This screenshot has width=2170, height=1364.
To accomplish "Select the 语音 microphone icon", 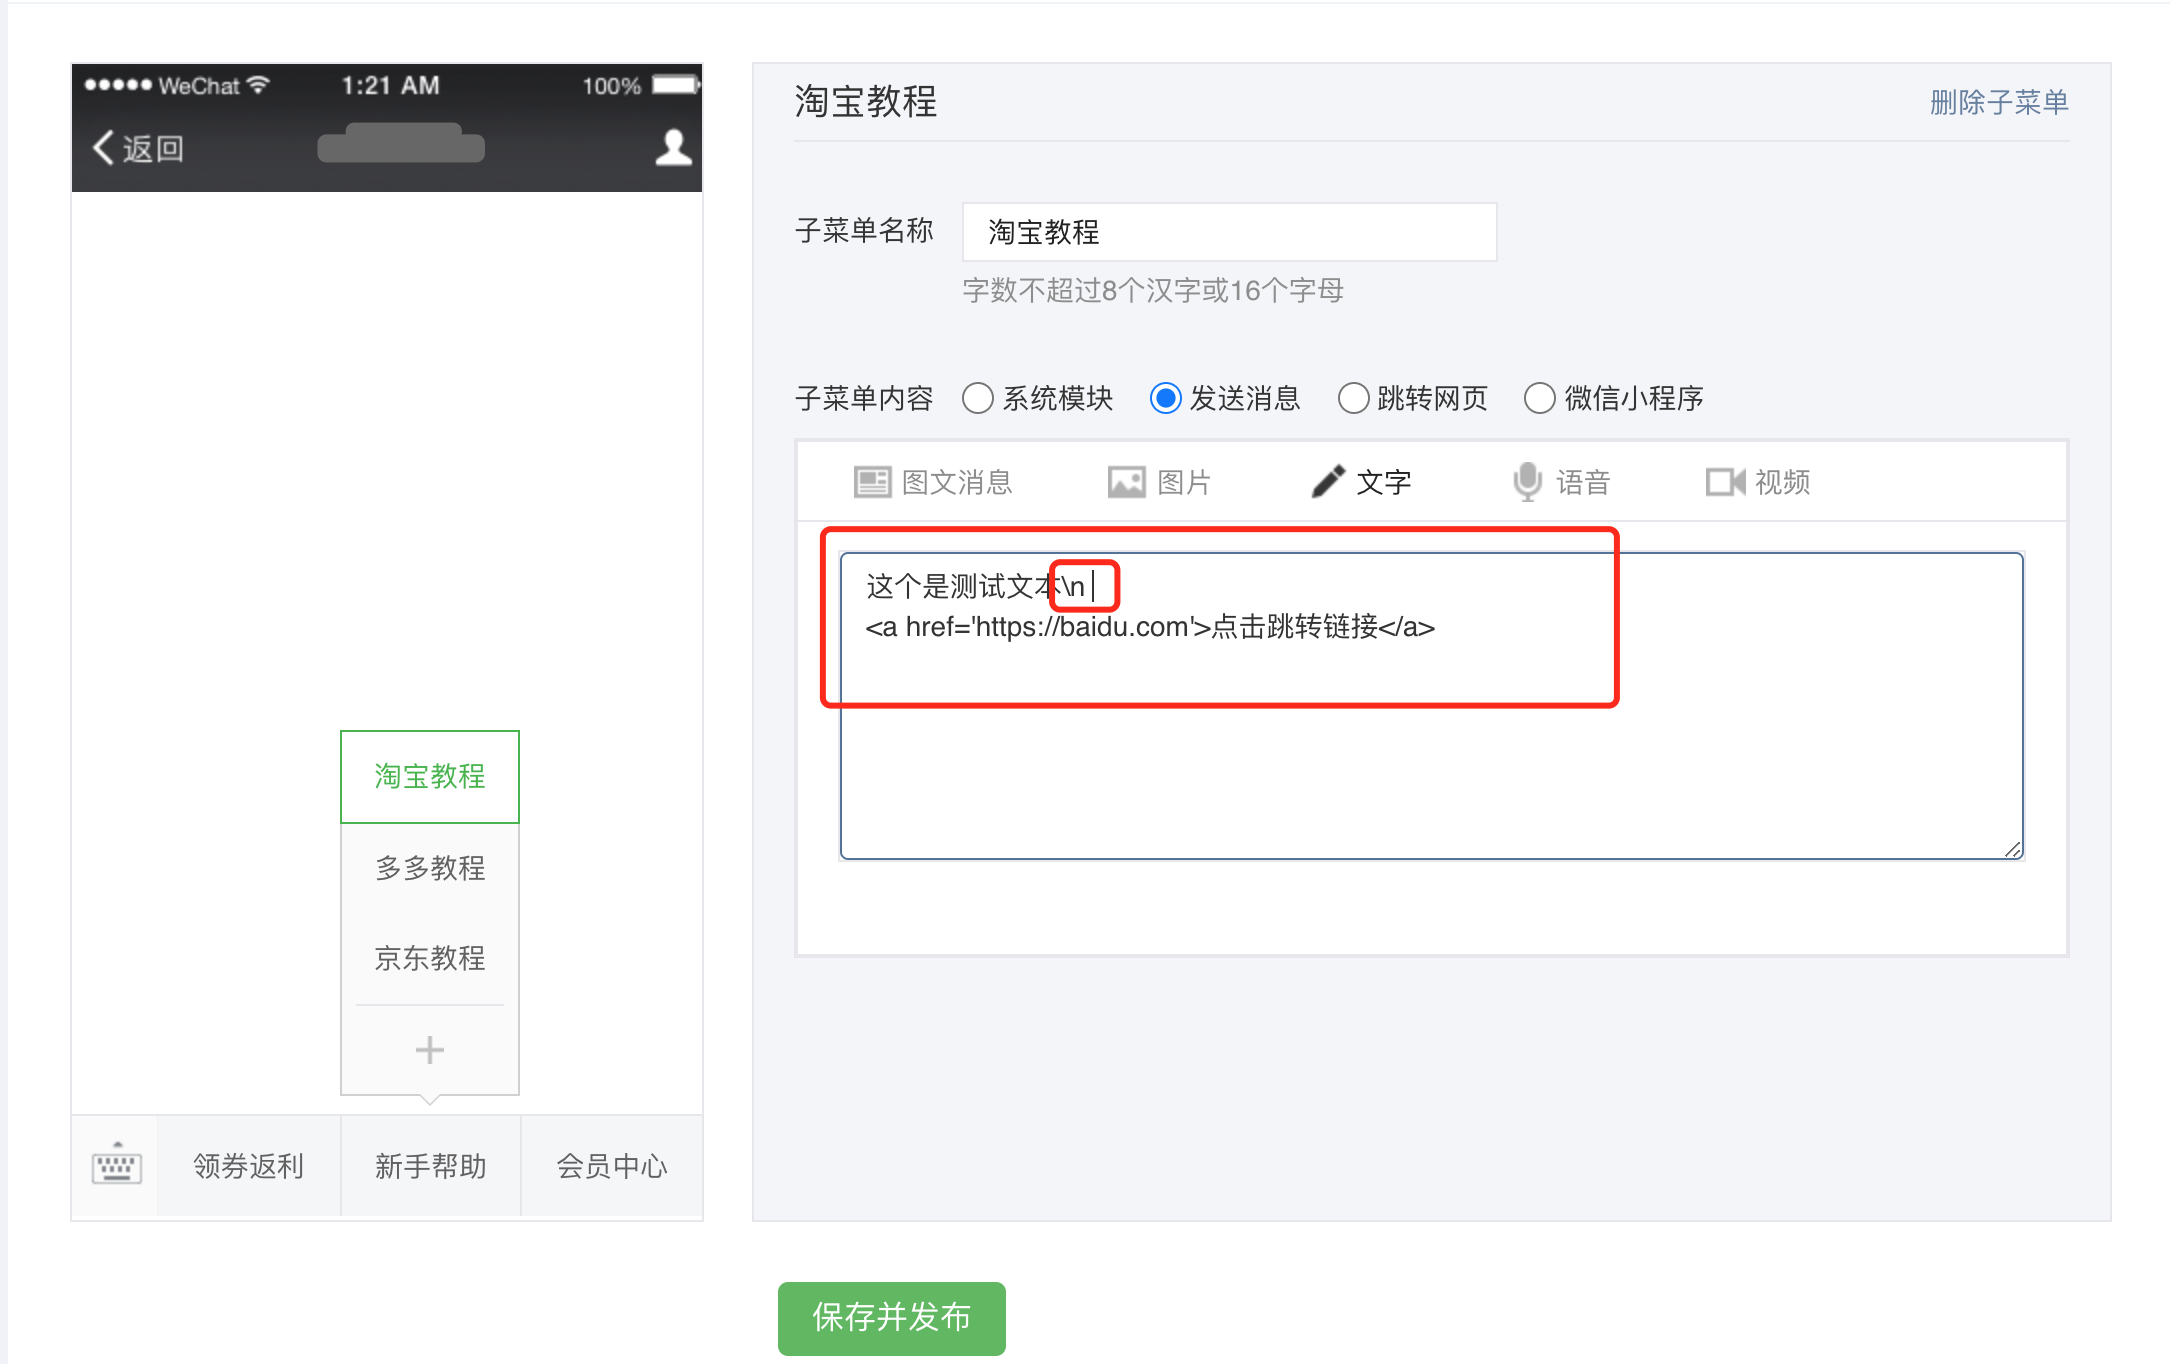I will pos(1527,482).
